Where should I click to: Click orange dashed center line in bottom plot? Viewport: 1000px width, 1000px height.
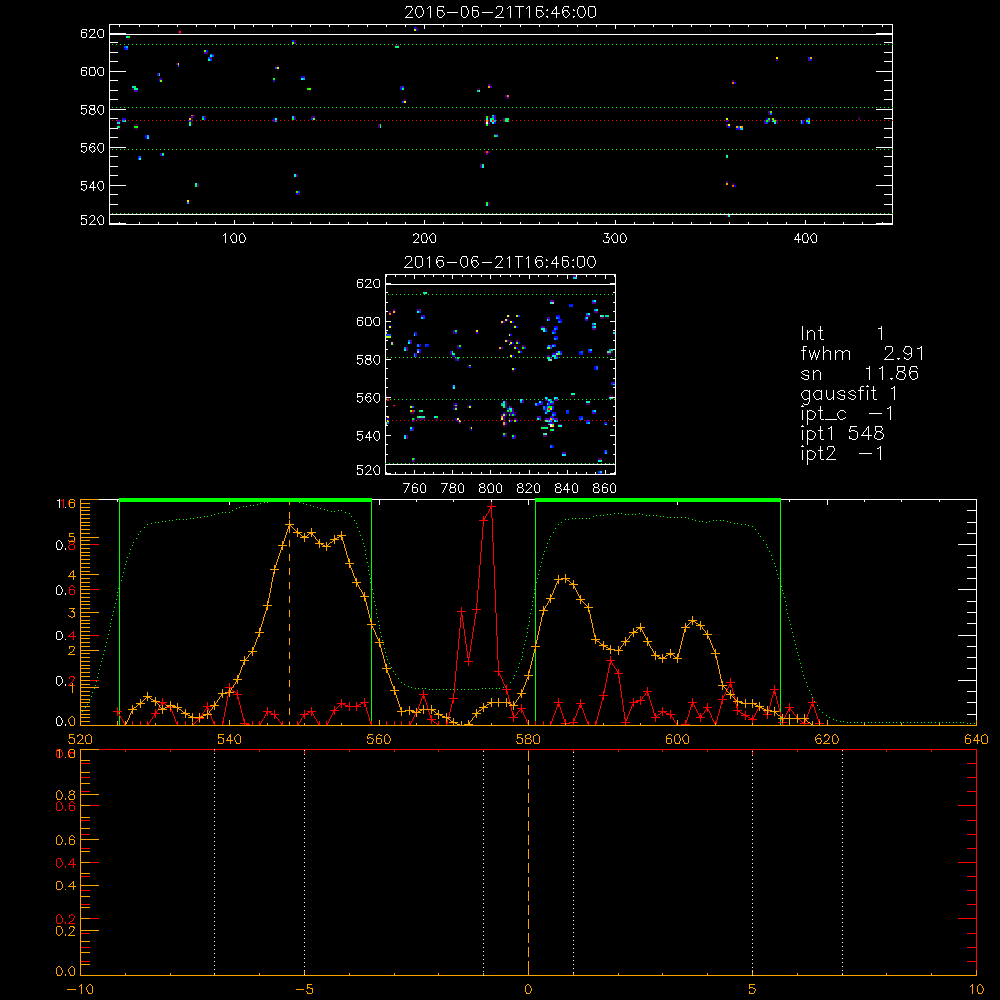[x=528, y=862]
